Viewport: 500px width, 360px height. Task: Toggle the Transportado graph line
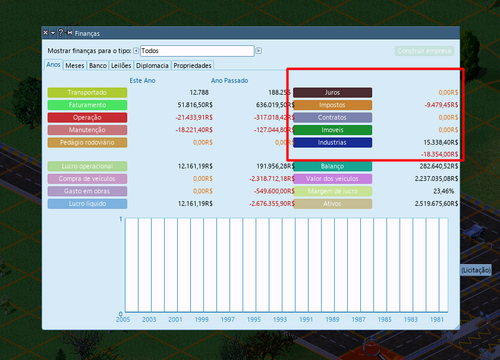pyautogui.click(x=87, y=92)
